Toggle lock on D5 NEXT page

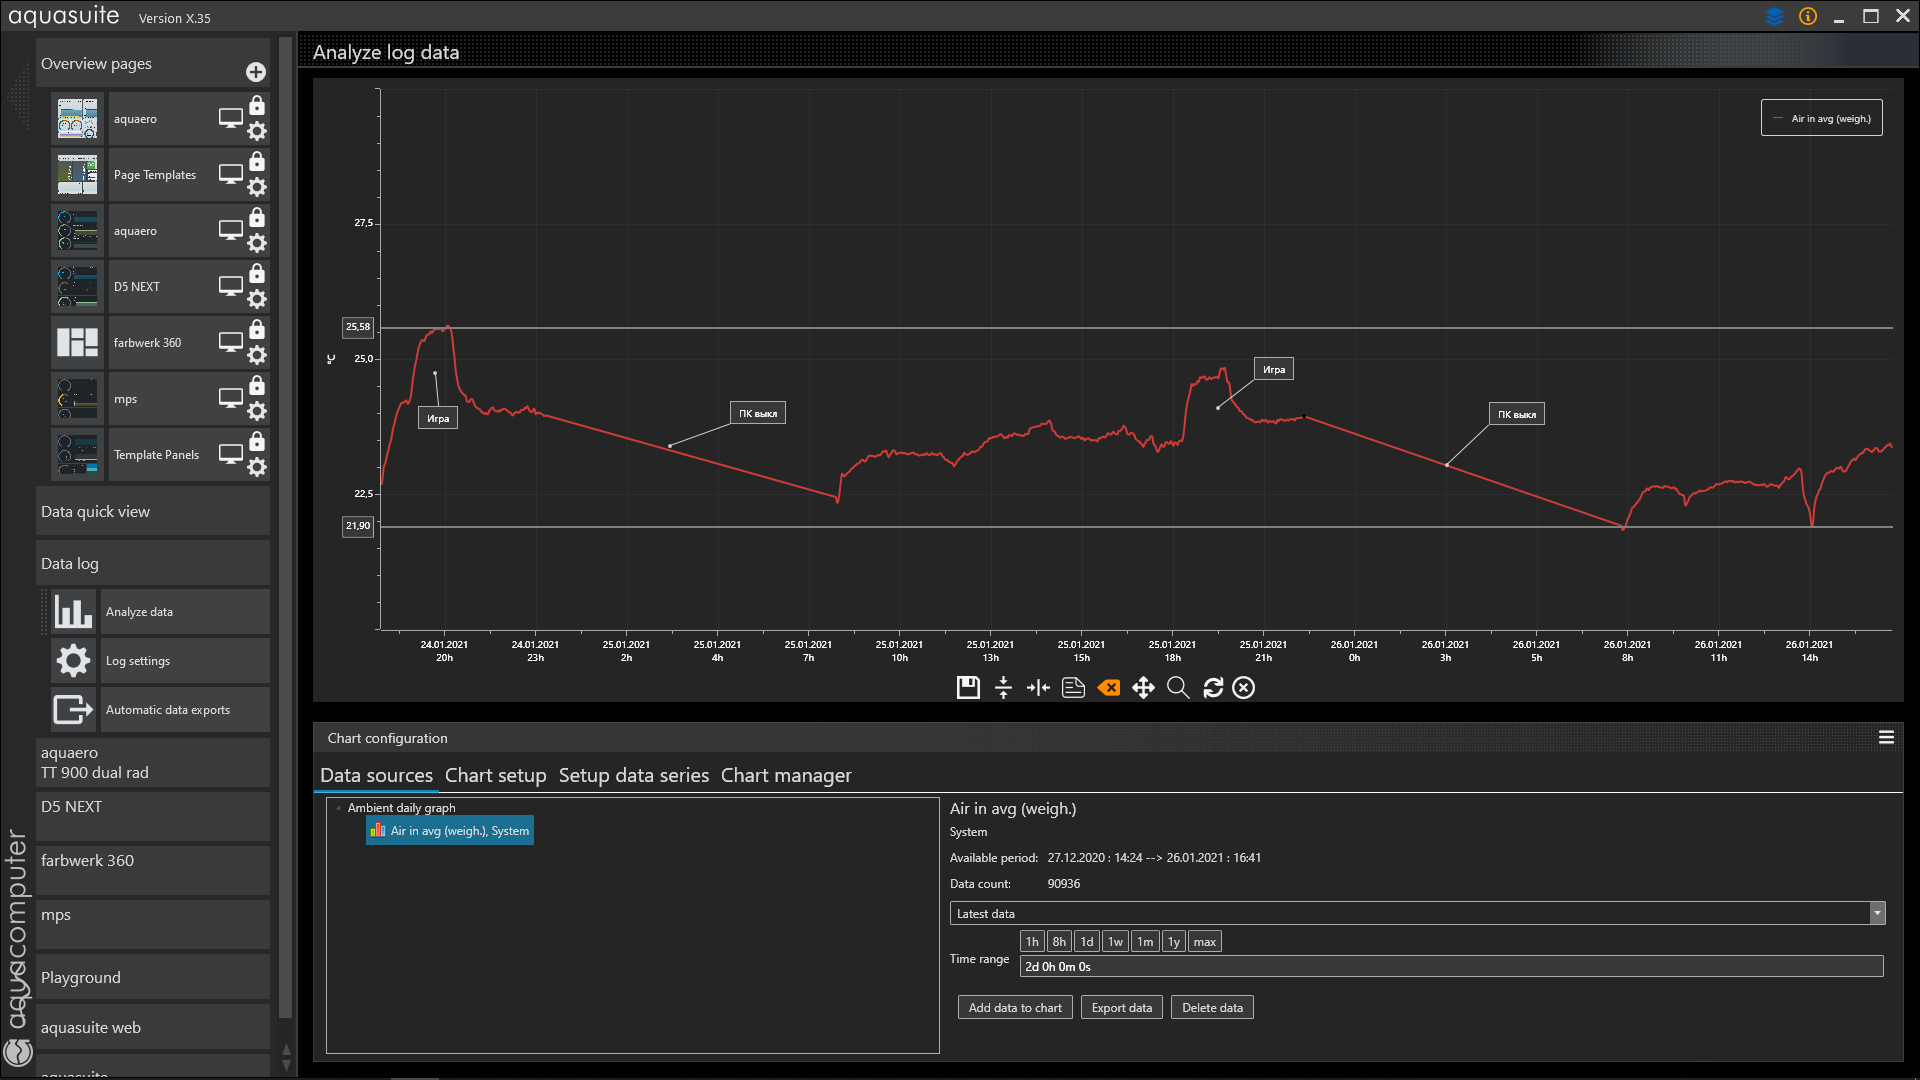coord(257,274)
